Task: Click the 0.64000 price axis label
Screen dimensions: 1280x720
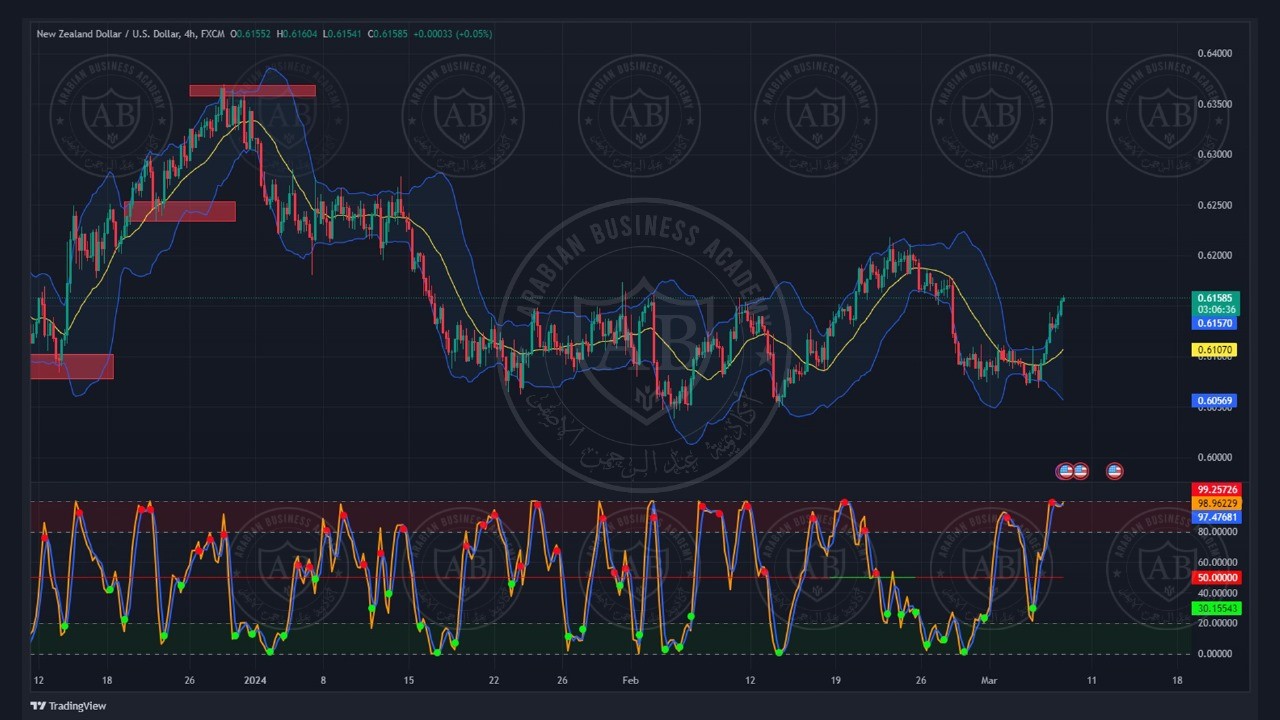Action: point(1215,54)
